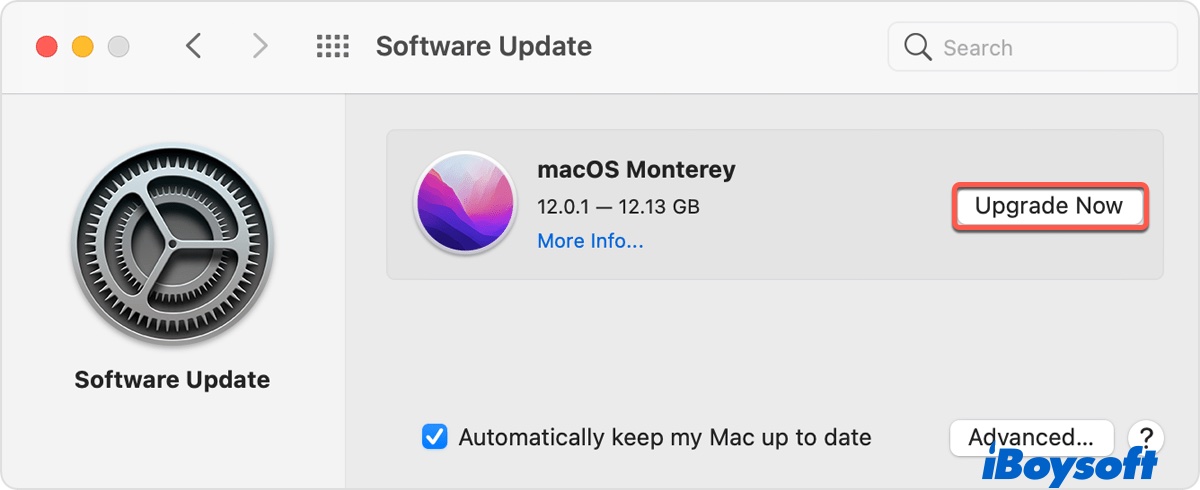Image resolution: width=1200 pixels, height=490 pixels.
Task: Click the Software Update label under gear
Action: coord(172,380)
